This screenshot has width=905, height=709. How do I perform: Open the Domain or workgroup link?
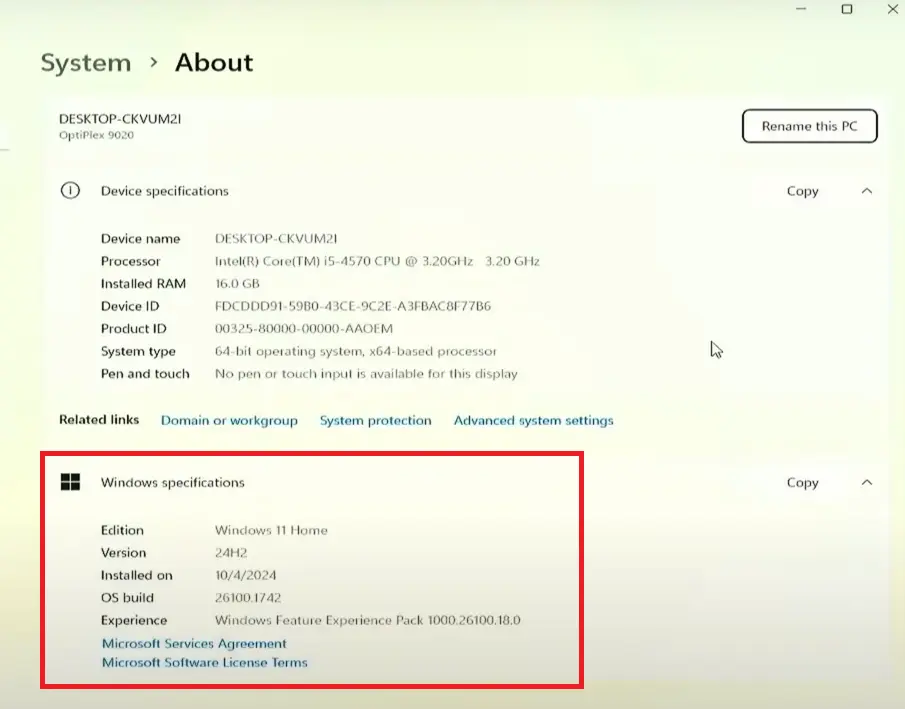pyautogui.click(x=229, y=420)
